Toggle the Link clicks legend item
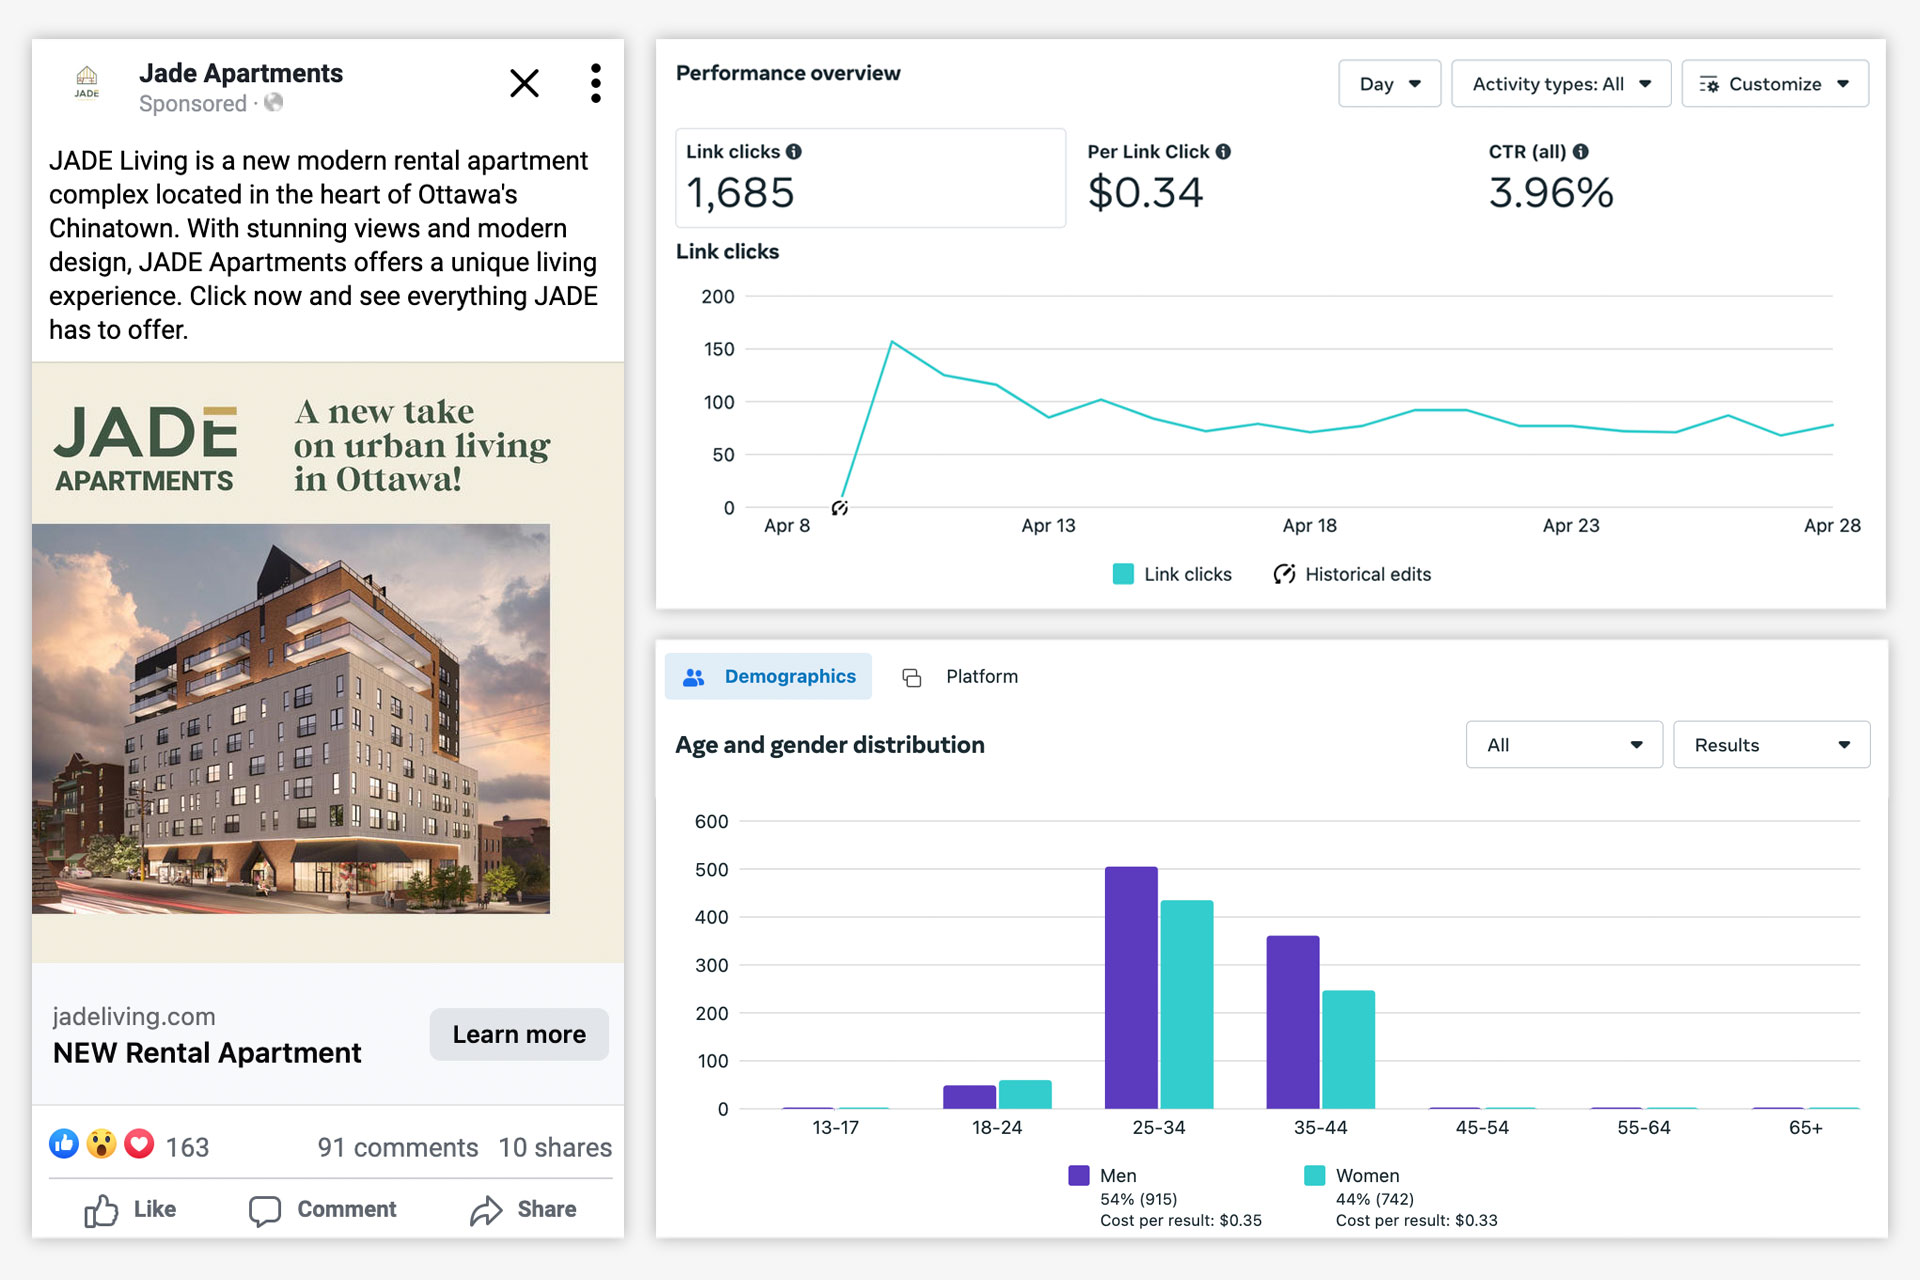Image resolution: width=1920 pixels, height=1280 pixels. [x=1173, y=574]
